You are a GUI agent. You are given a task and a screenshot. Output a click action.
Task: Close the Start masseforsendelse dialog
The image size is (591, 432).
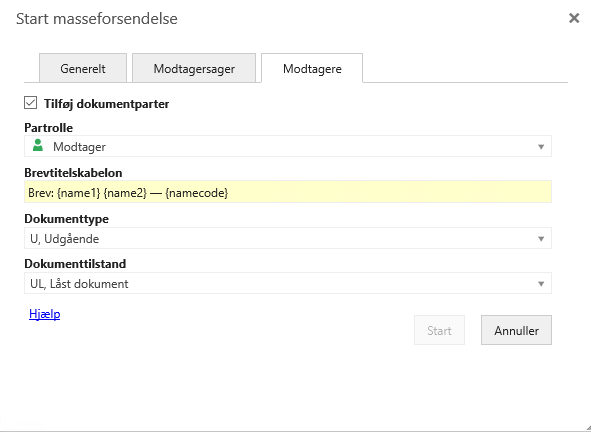574,18
